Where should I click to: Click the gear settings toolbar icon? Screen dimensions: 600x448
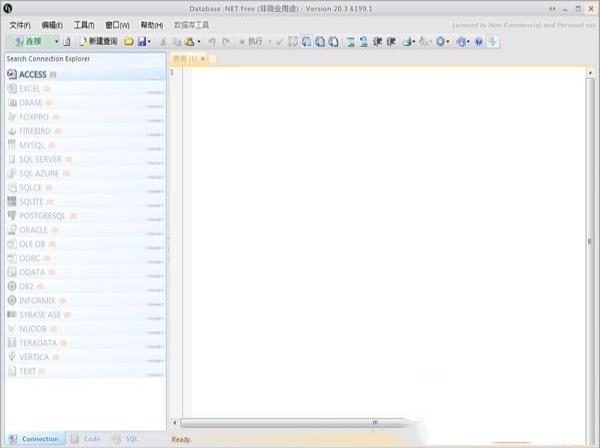click(x=440, y=41)
